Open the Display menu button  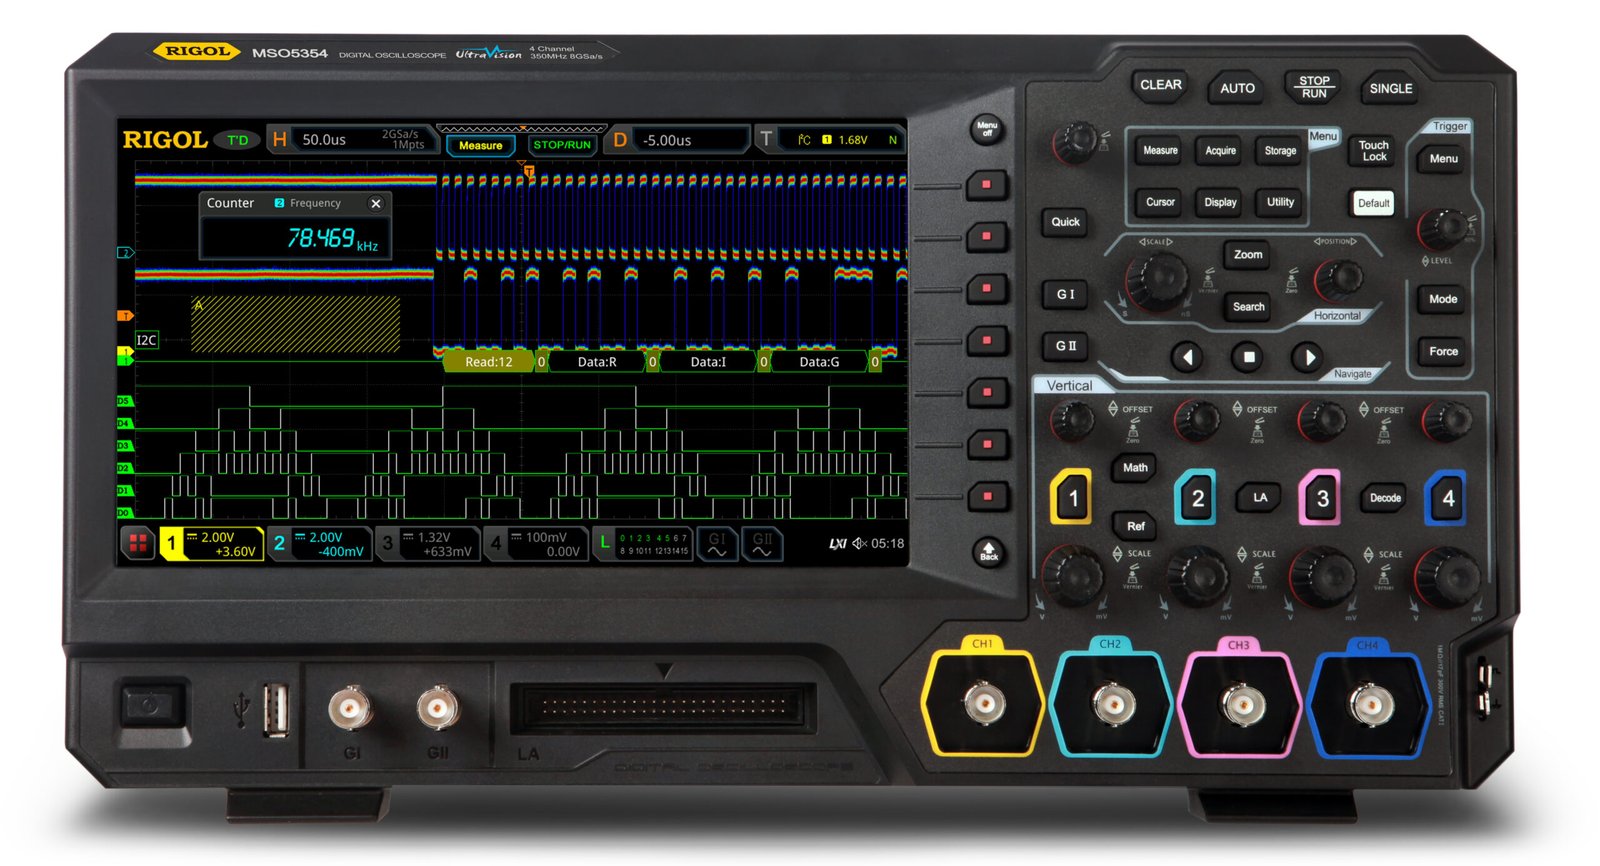(1220, 202)
